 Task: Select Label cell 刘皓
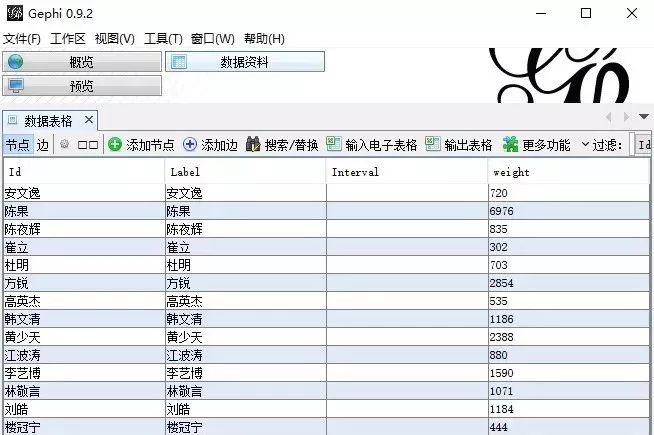tap(246, 409)
